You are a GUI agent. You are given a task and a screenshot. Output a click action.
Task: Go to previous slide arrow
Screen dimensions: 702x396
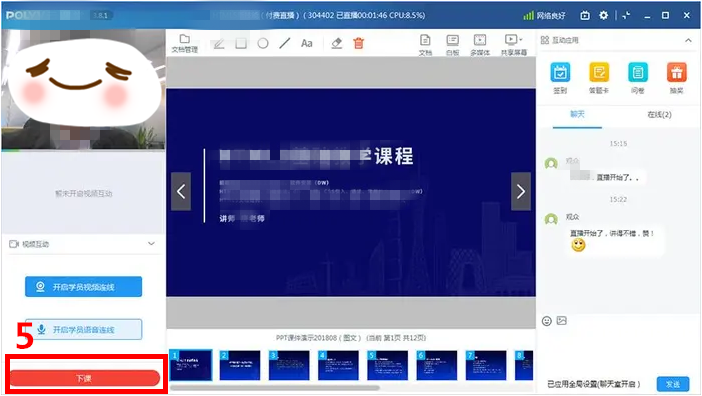(181, 192)
